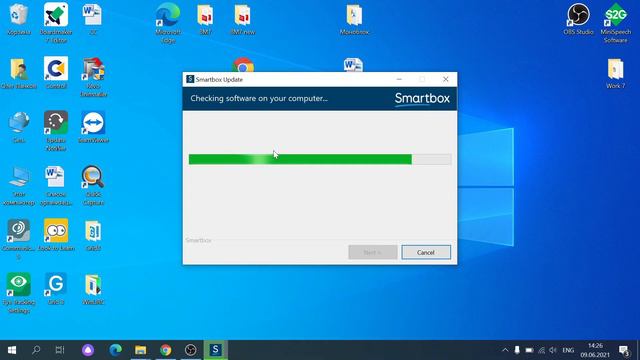Select the Mousebox folder icon
The image size is (640, 360).
[354, 20]
